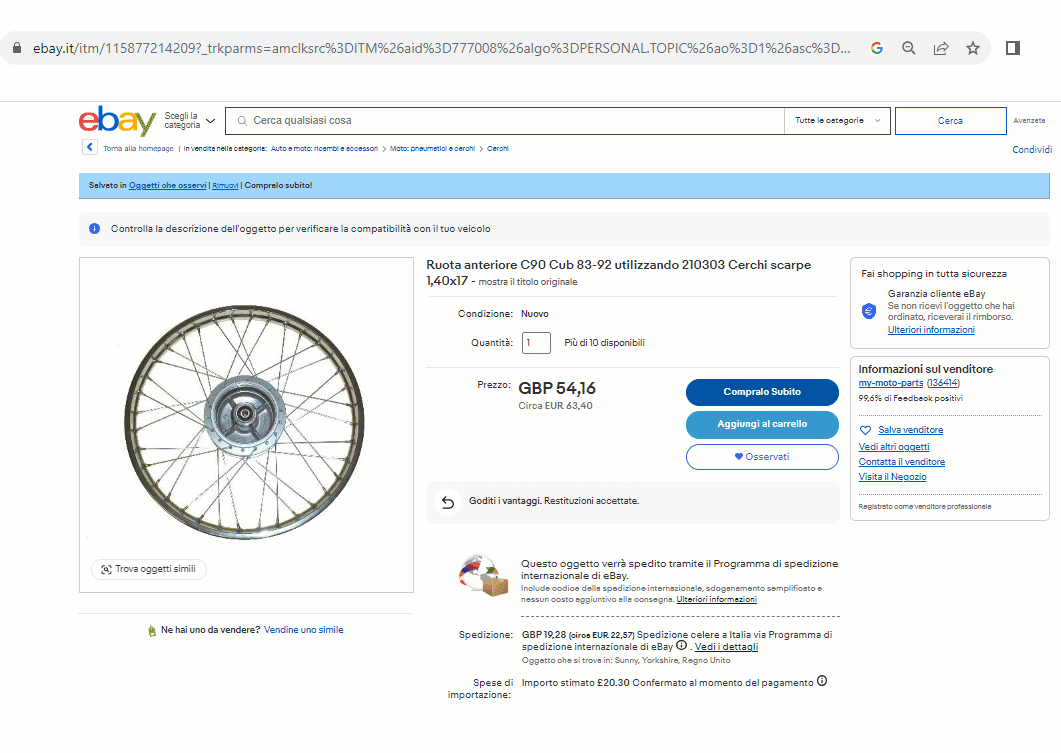
Task: Bookmark page with star icon
Action: coord(973,48)
